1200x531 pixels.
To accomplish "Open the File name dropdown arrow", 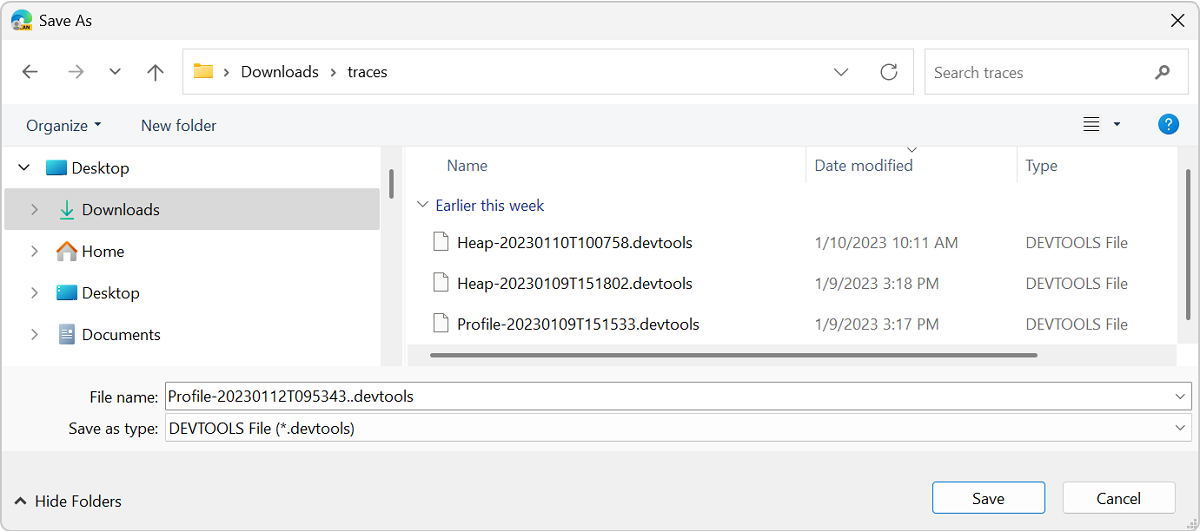I will coord(1181,396).
